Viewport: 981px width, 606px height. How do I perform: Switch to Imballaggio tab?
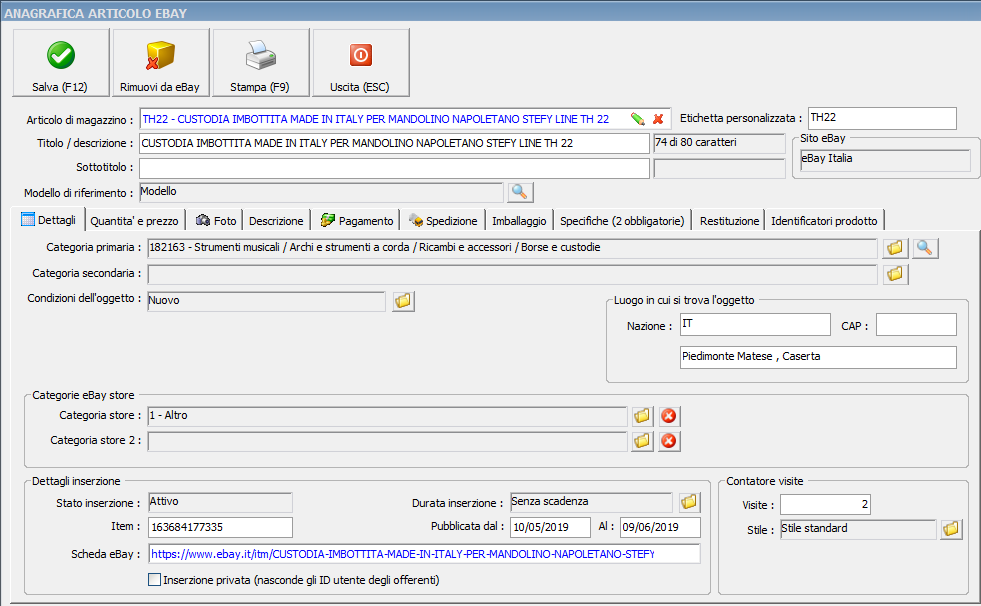click(x=519, y=221)
